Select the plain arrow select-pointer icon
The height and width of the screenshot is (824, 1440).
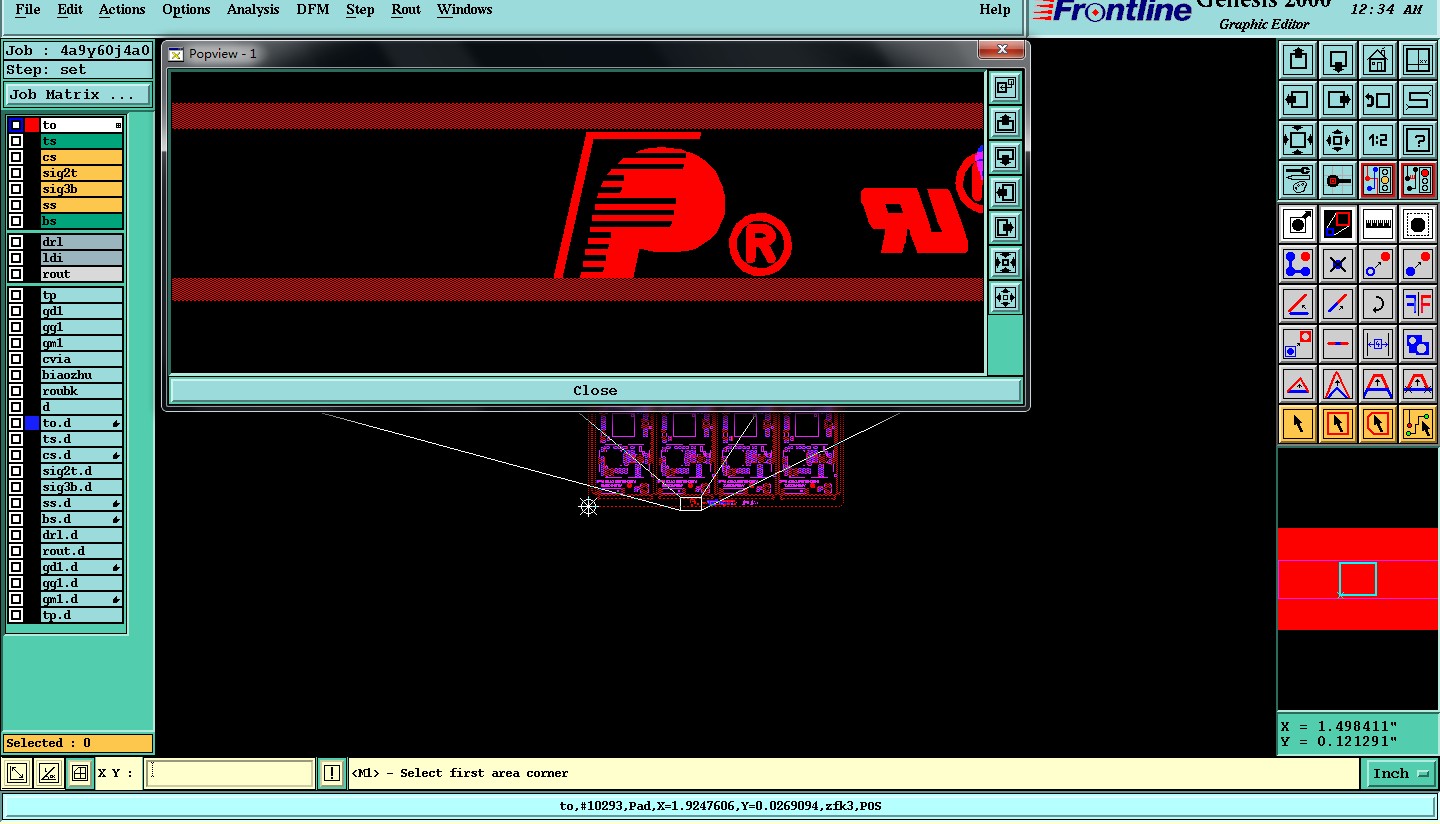tap(1298, 424)
